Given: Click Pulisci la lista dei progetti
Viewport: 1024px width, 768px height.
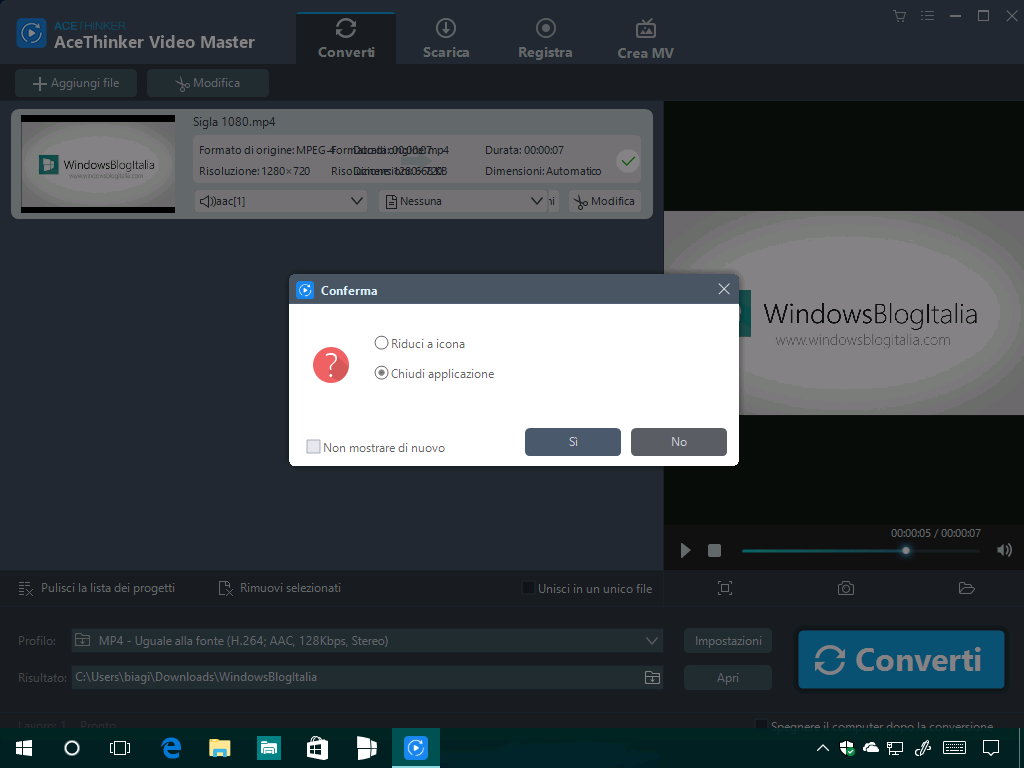Looking at the screenshot, I should point(97,588).
